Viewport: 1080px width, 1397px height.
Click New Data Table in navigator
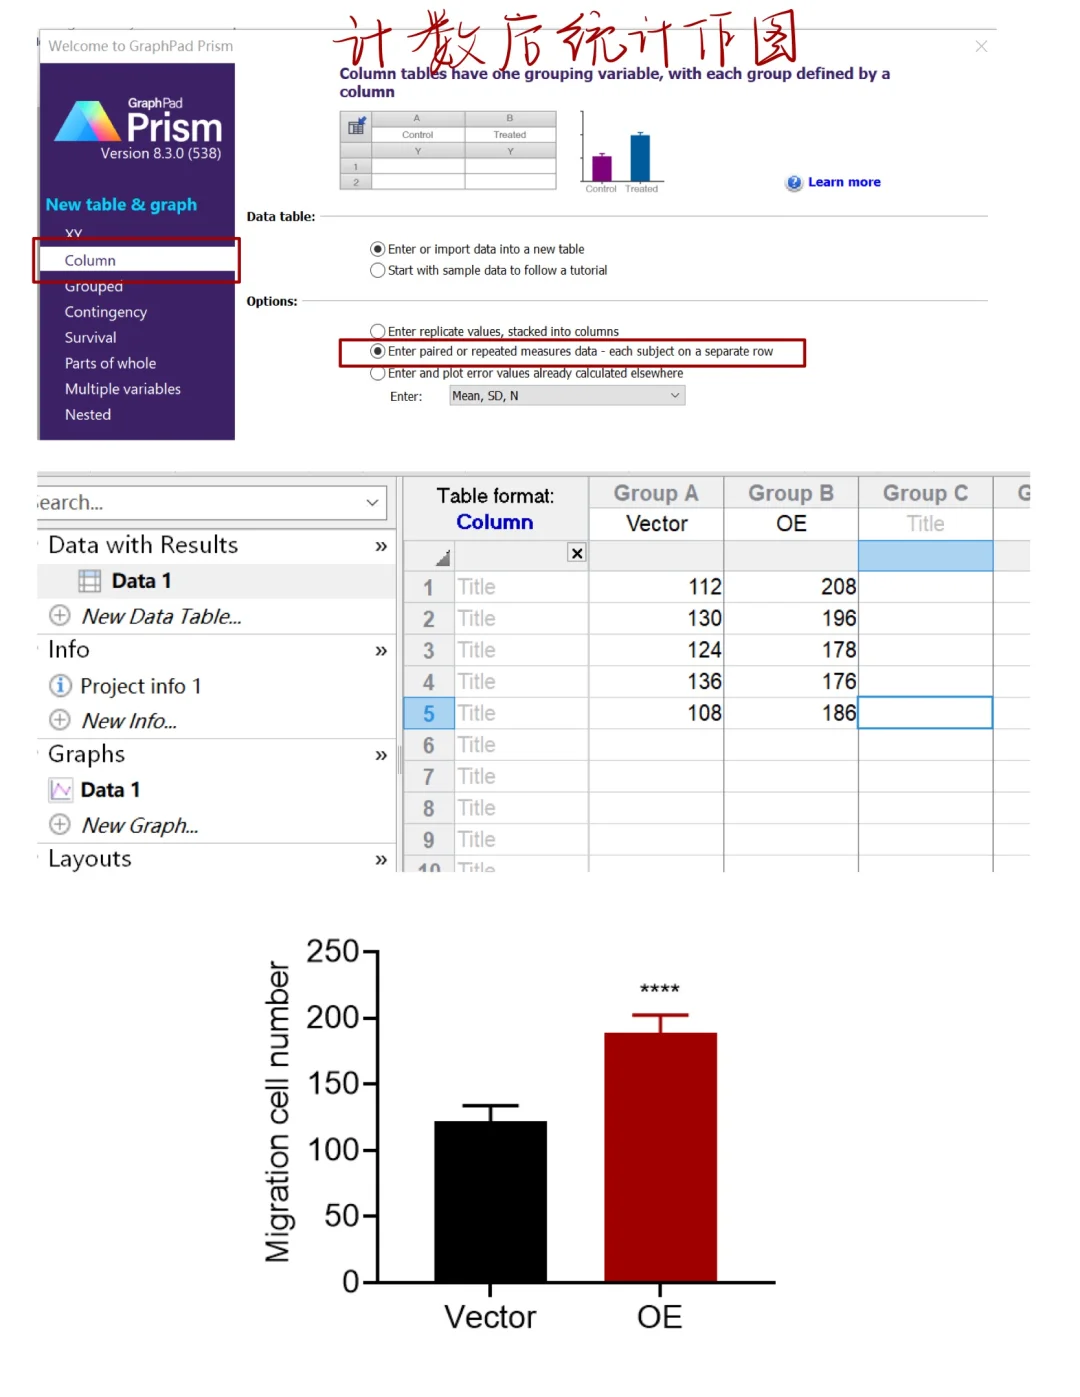click(x=162, y=616)
